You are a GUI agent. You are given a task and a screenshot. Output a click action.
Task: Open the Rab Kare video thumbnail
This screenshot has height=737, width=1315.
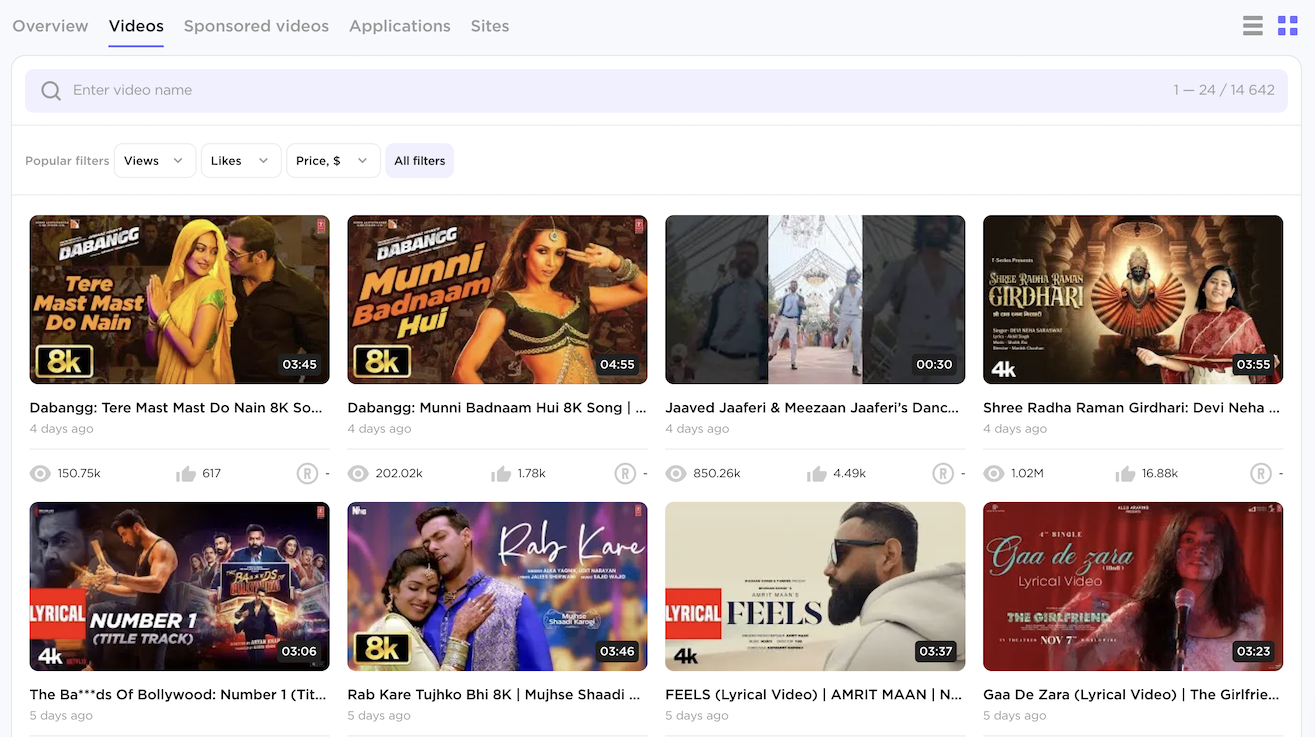coord(497,586)
